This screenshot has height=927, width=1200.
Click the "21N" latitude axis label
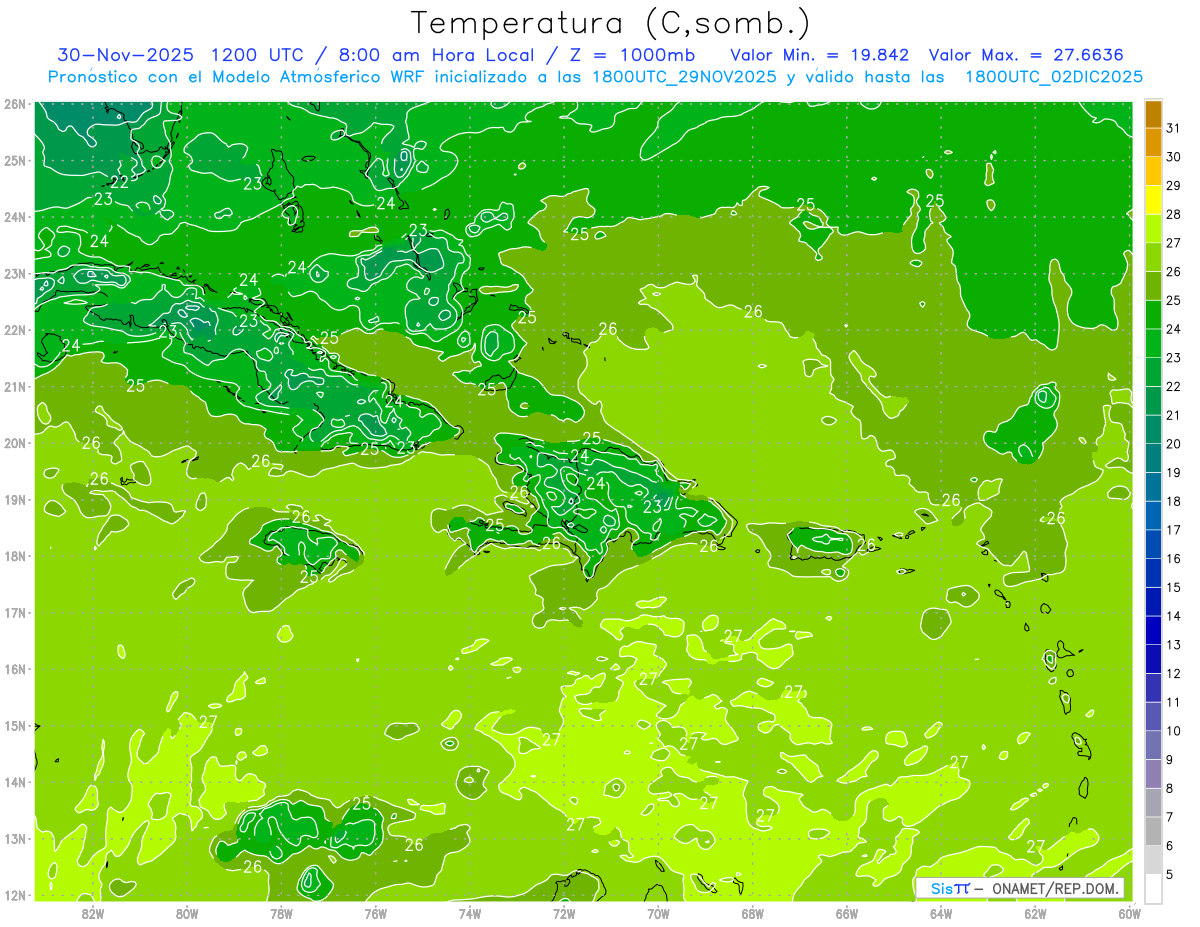pyautogui.click(x=14, y=386)
